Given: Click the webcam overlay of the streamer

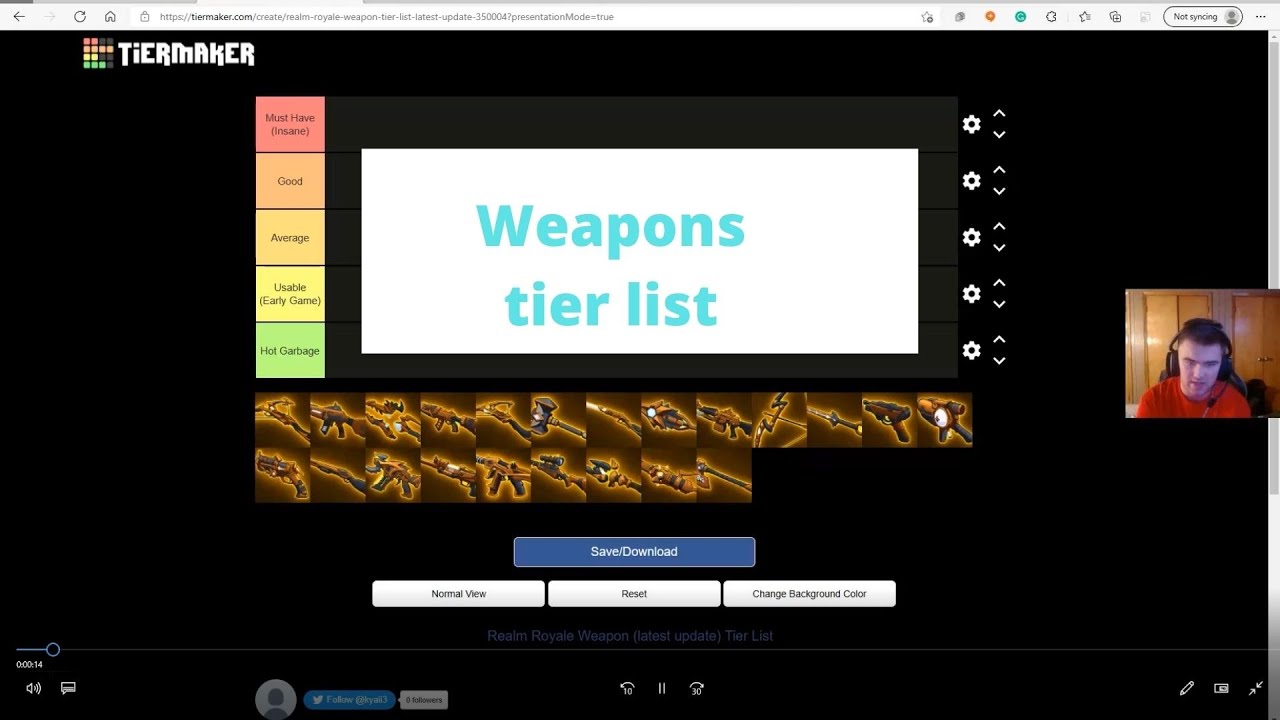Looking at the screenshot, I should (x=1202, y=354).
